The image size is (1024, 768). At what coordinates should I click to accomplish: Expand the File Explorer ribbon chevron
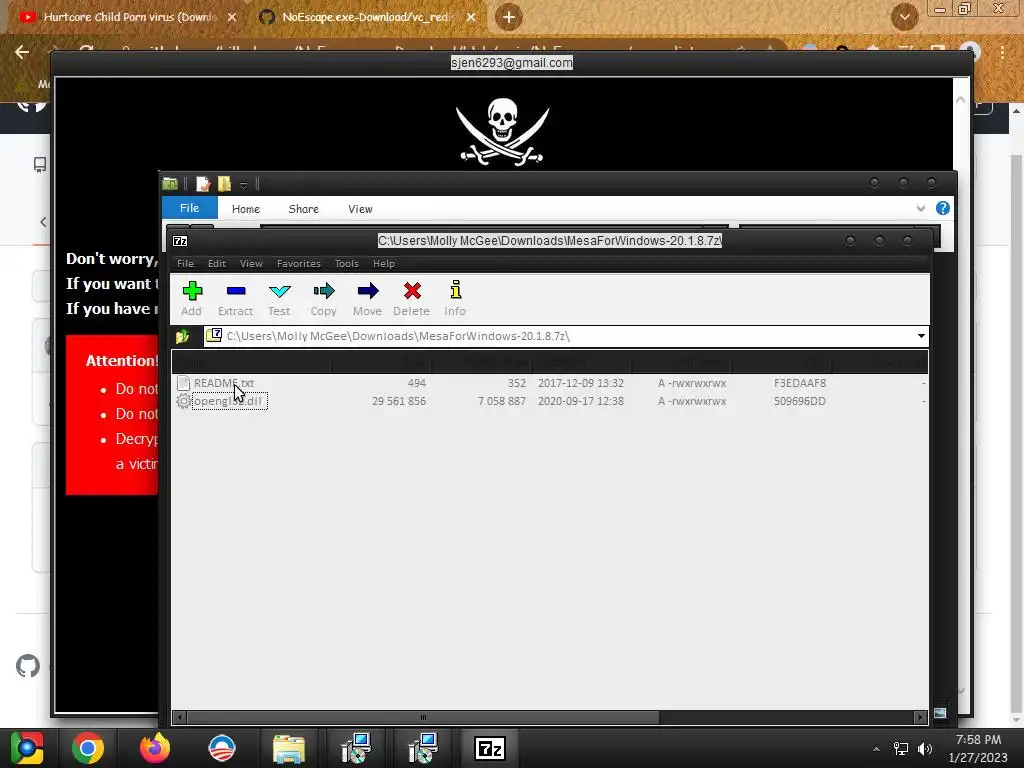click(920, 208)
